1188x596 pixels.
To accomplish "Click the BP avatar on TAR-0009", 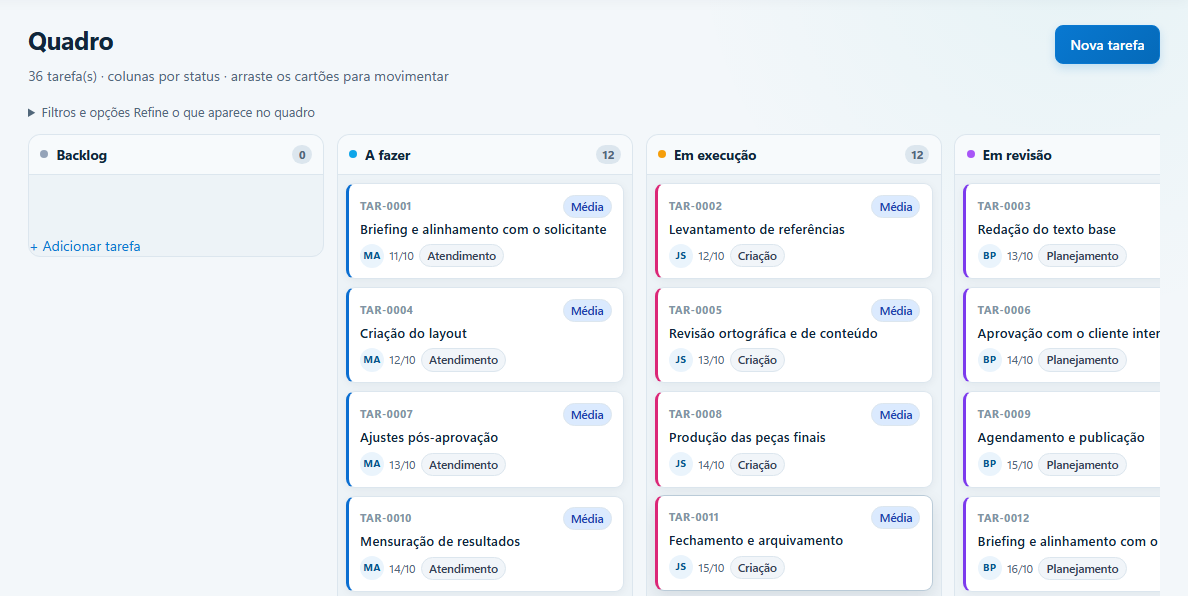I will [x=989, y=464].
